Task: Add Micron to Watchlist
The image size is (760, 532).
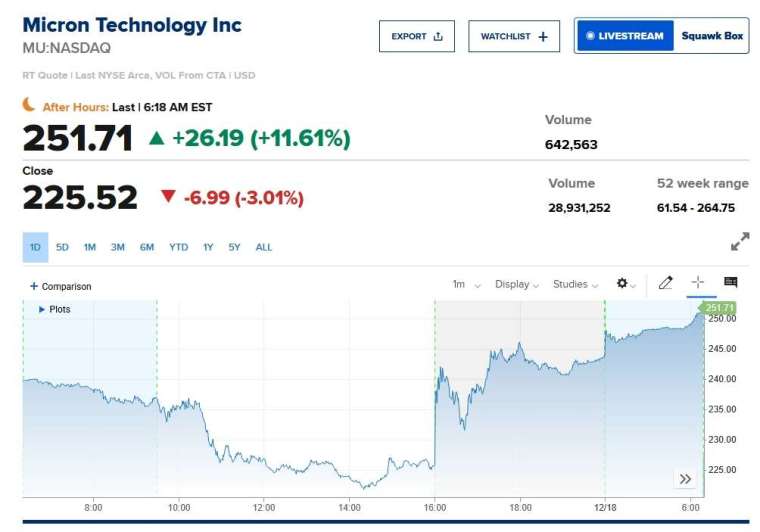Action: pos(513,36)
